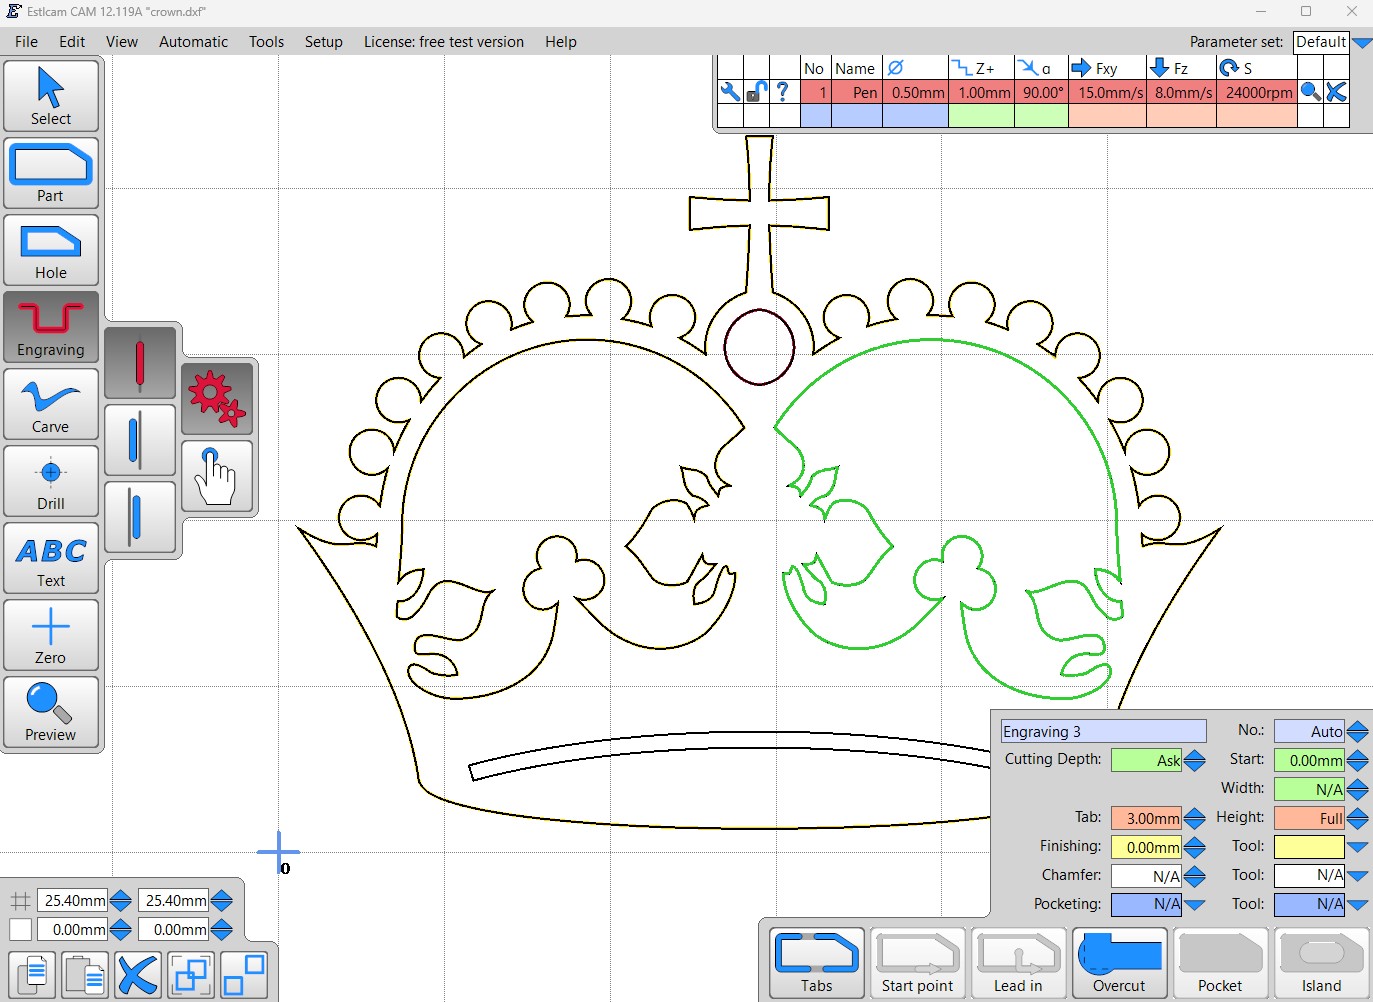This screenshot has height=1002, width=1373.
Task: Expand the Parameter set Default dropdown
Action: (1361, 42)
